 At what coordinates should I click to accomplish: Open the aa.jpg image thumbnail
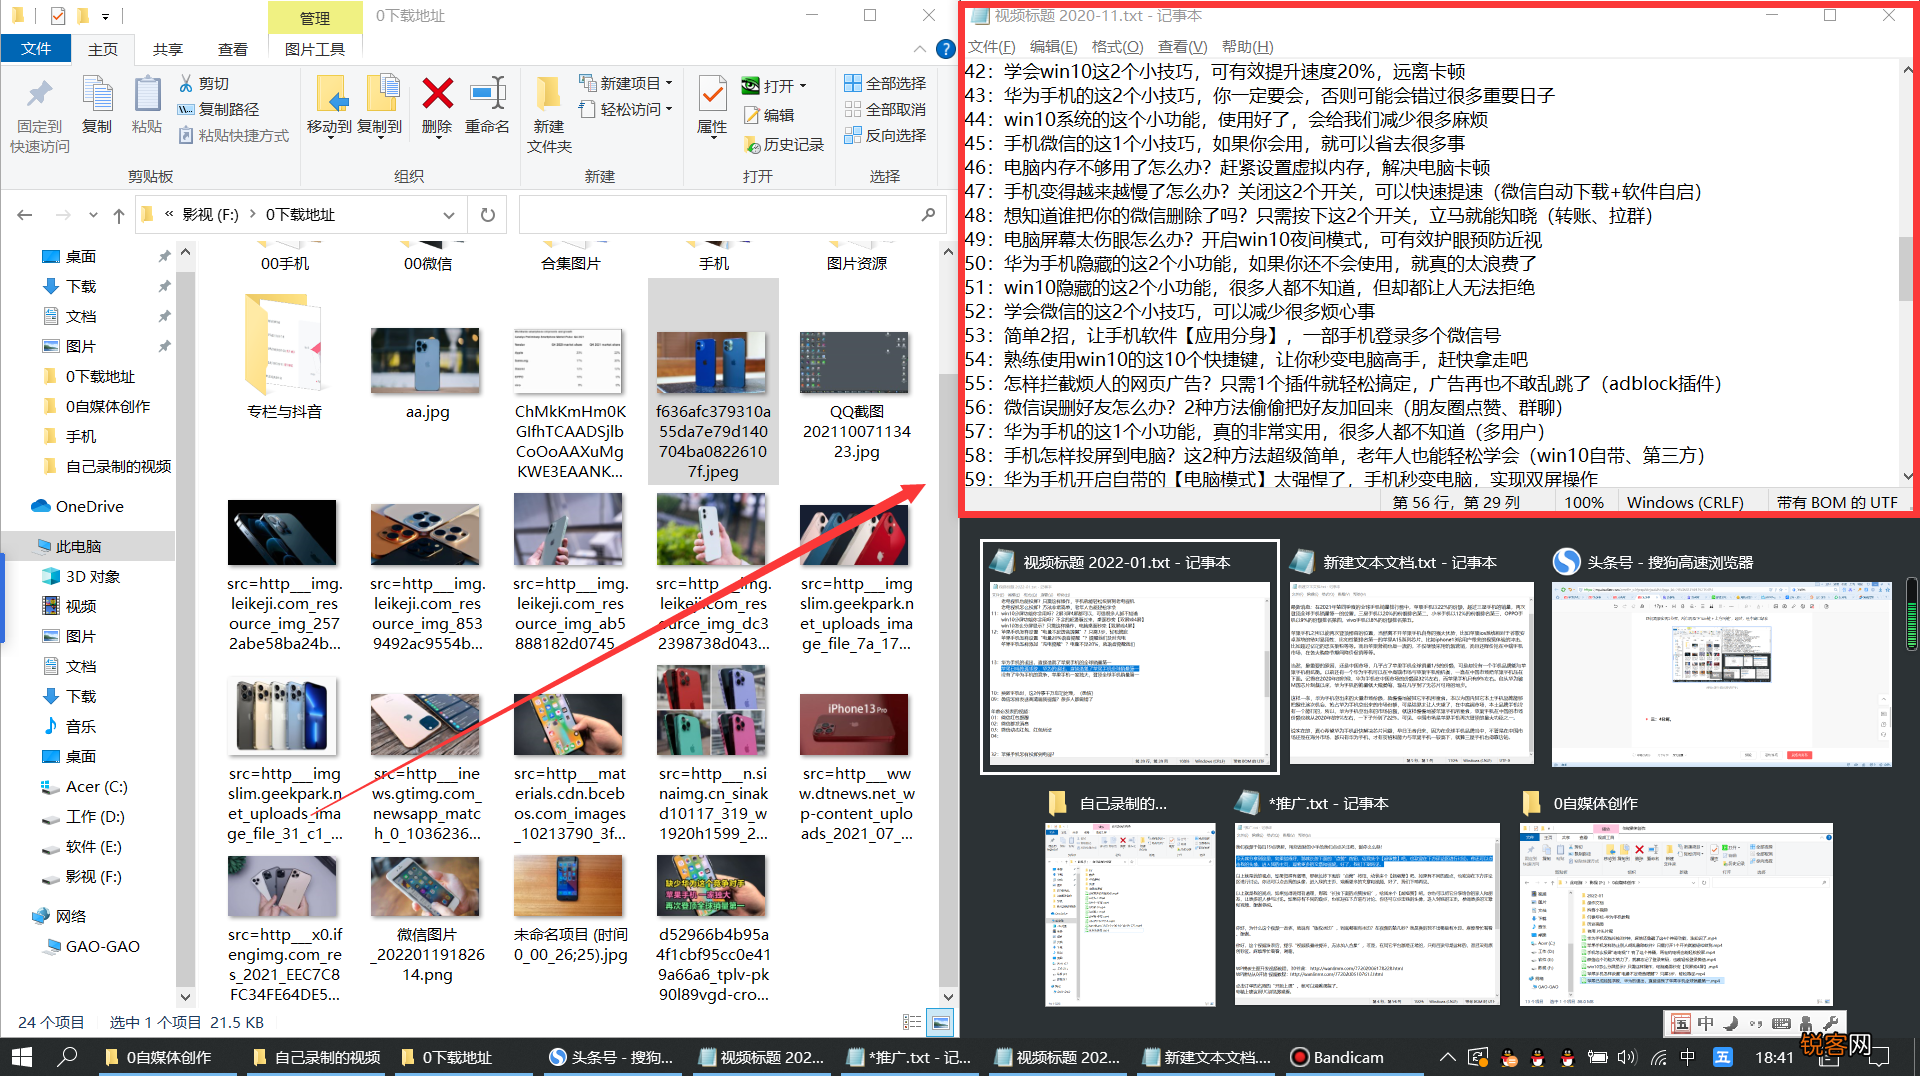tap(425, 361)
